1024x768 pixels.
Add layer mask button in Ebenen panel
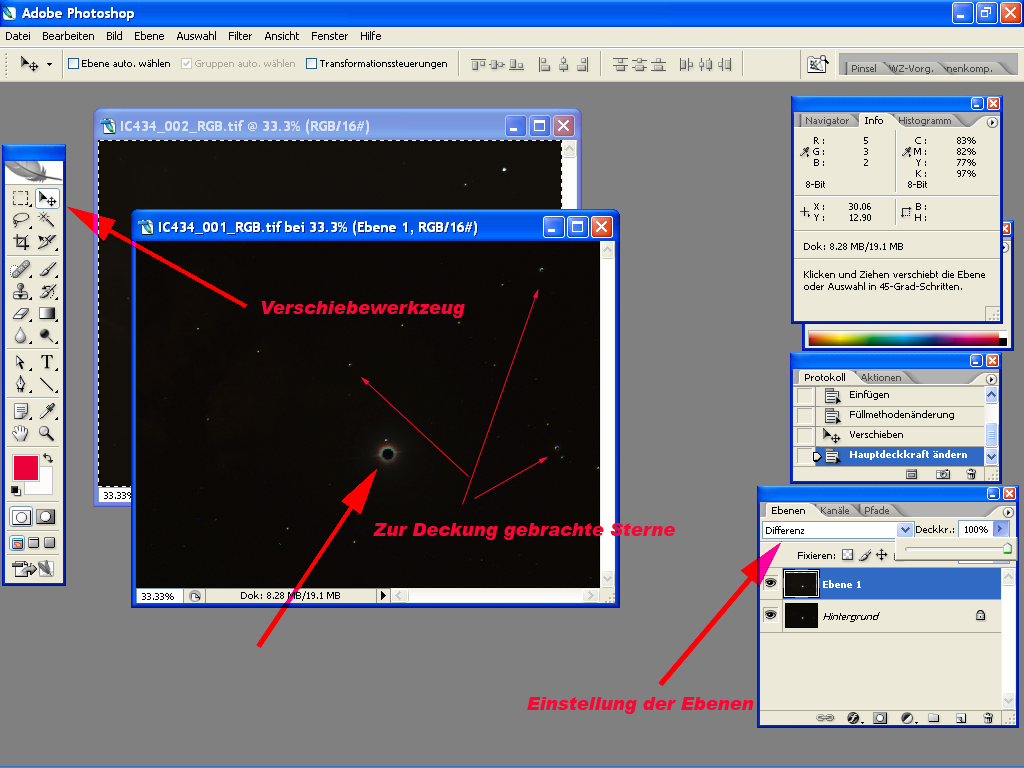click(x=880, y=718)
